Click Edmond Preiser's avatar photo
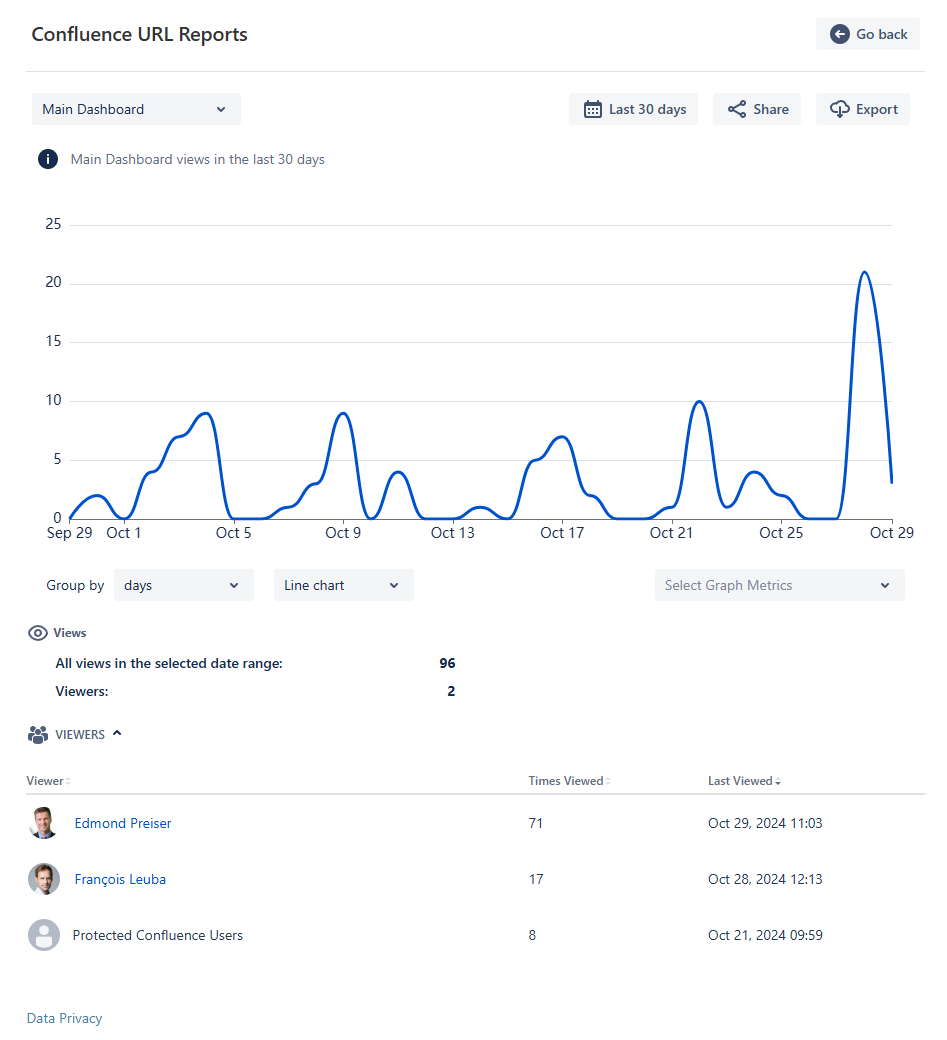Viewport: 947px width, 1040px height. [x=44, y=823]
